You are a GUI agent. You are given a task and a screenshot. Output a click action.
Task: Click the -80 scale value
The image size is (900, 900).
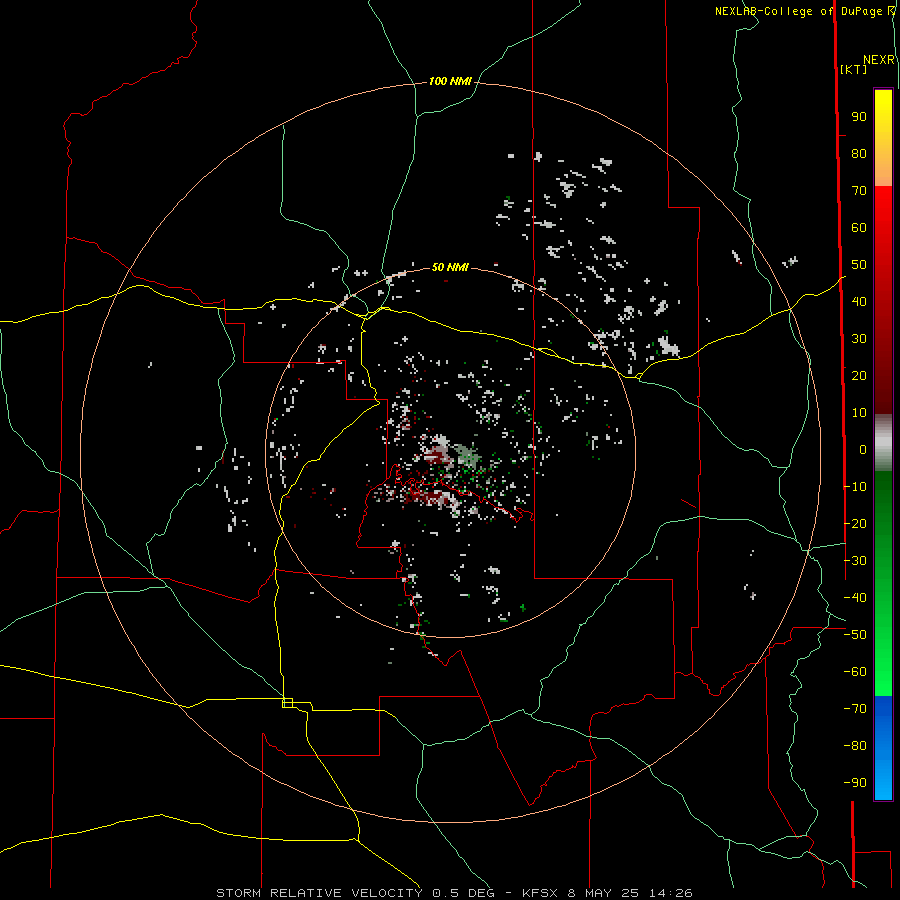[855, 746]
